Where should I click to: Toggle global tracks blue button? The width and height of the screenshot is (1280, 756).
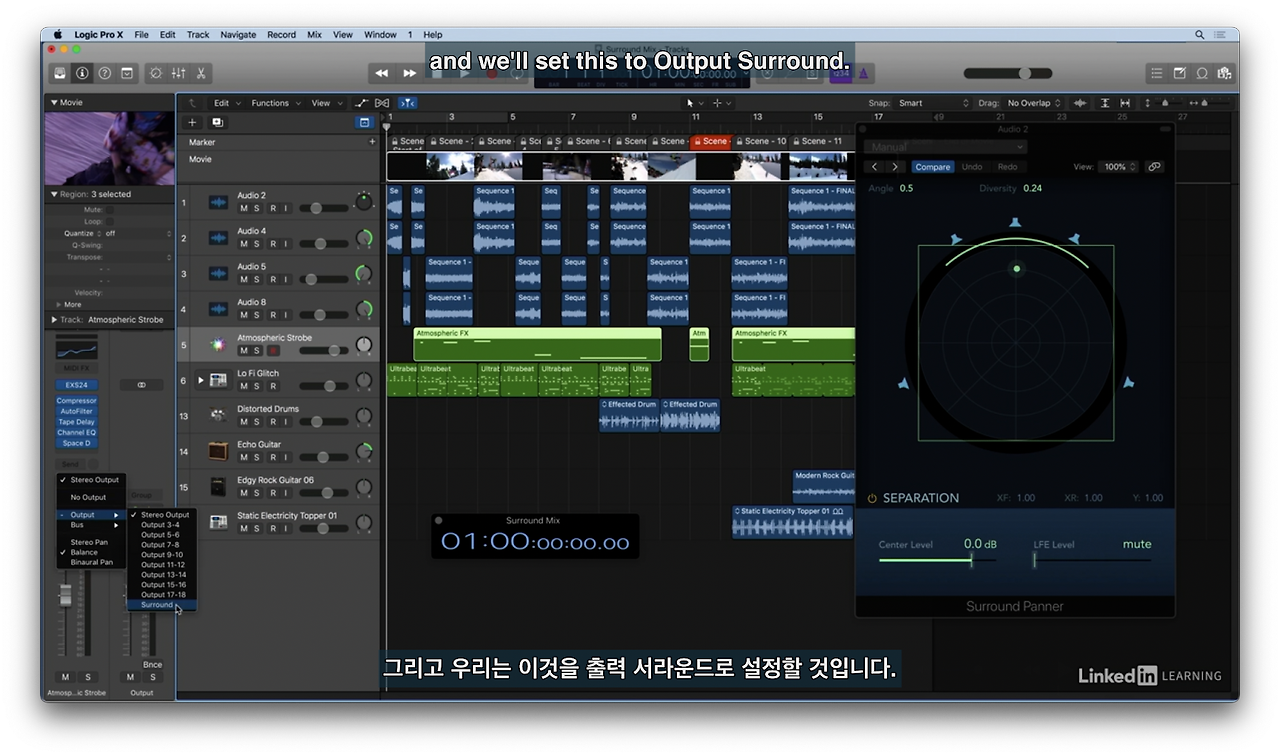pyautogui.click(x=364, y=122)
